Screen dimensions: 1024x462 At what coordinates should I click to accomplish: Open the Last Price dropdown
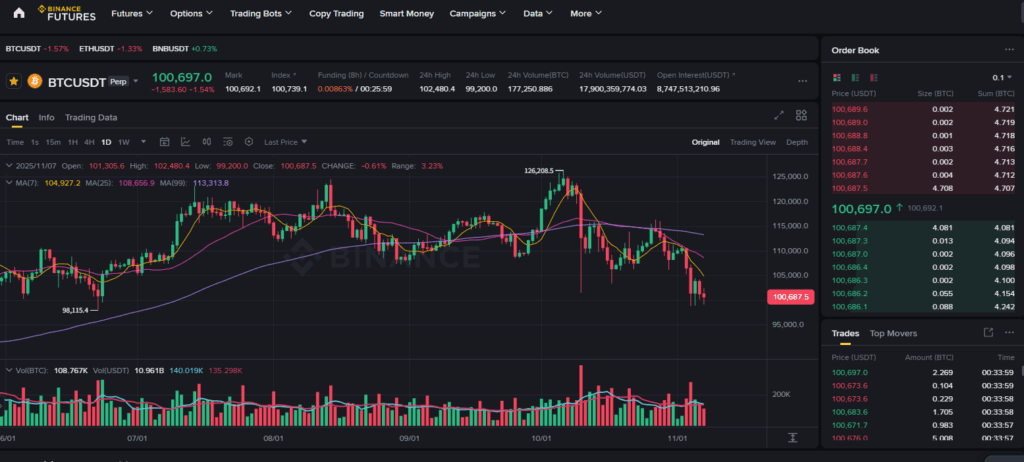click(286, 142)
